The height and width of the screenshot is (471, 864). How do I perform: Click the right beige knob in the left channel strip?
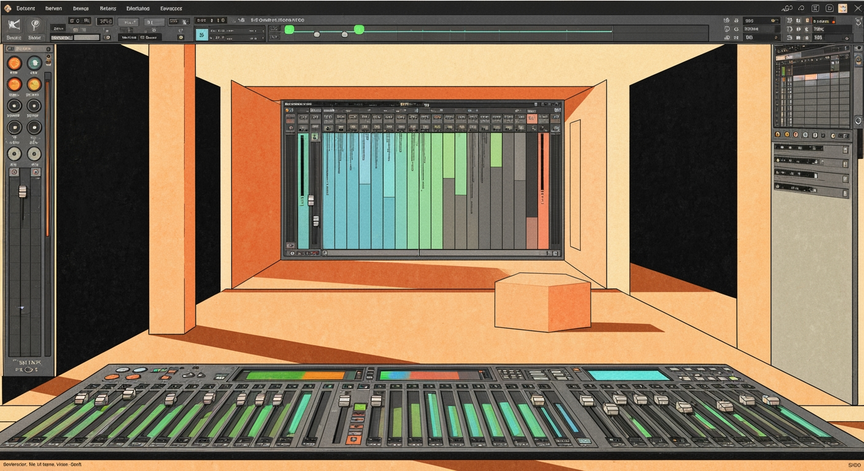coord(34,154)
